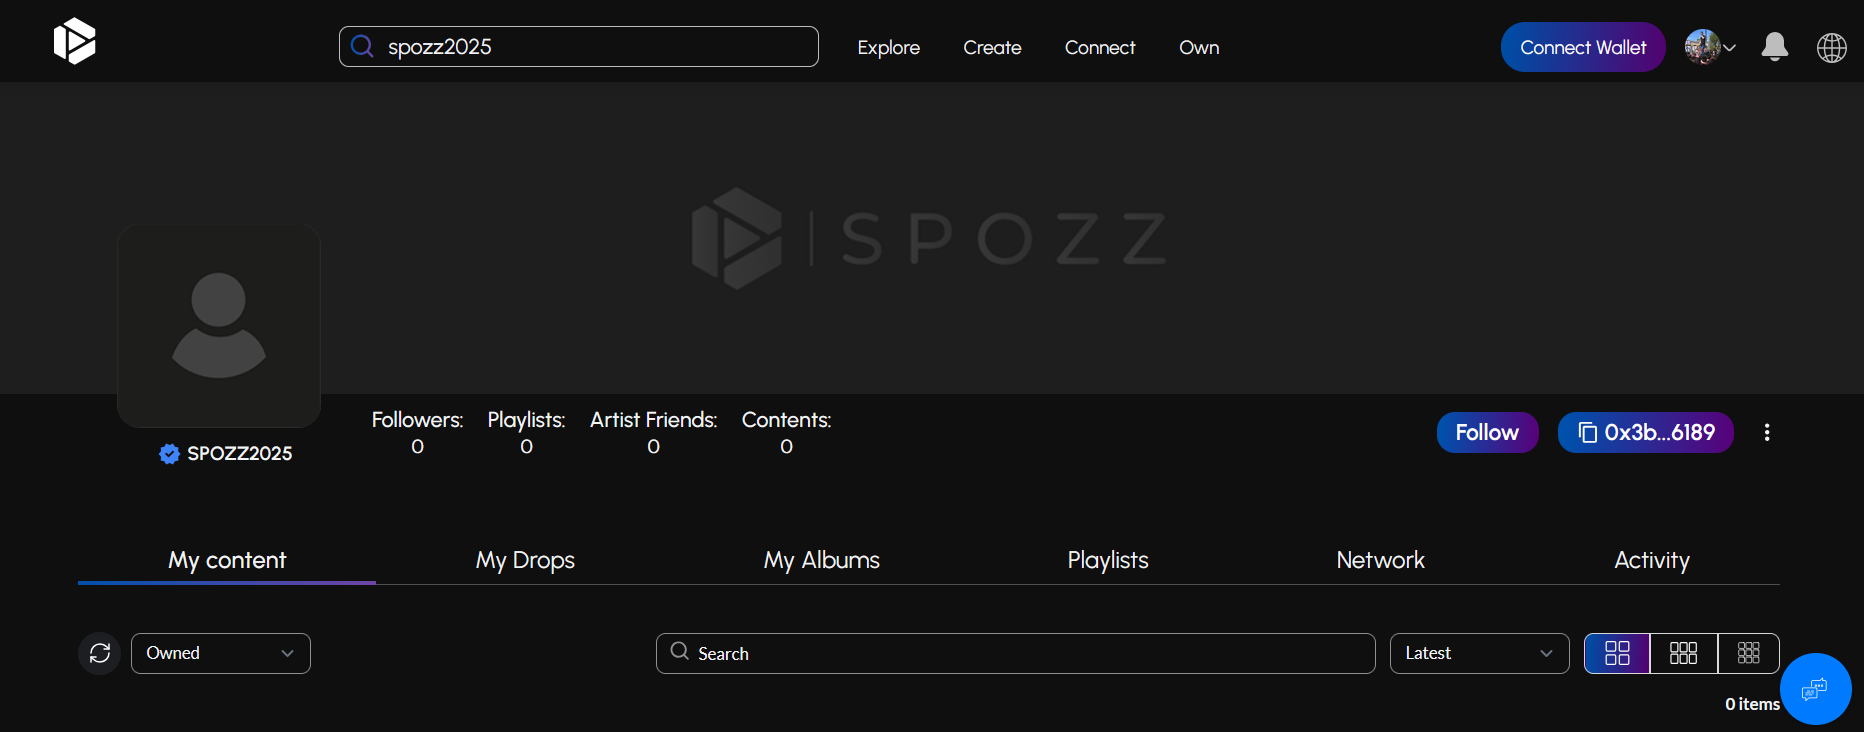Image resolution: width=1864 pixels, height=732 pixels.
Task: Open the chat support bubble
Action: (1815, 689)
